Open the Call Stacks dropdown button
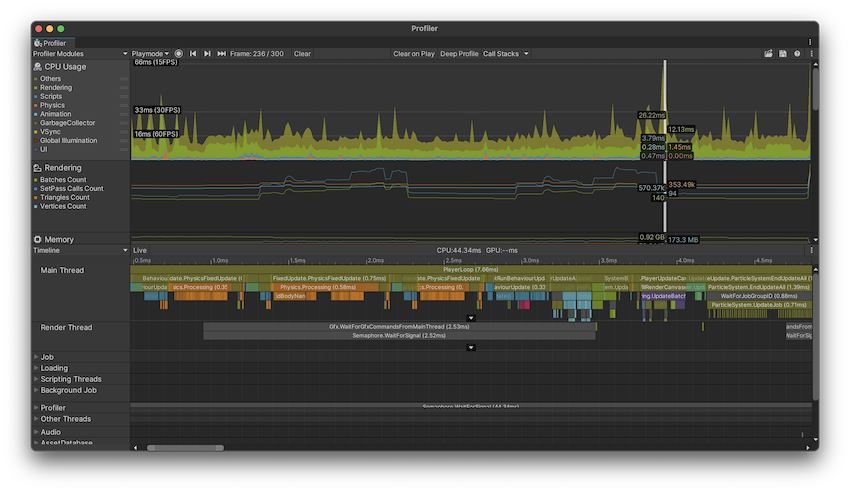Screen dimensions: 850x492 pos(506,54)
